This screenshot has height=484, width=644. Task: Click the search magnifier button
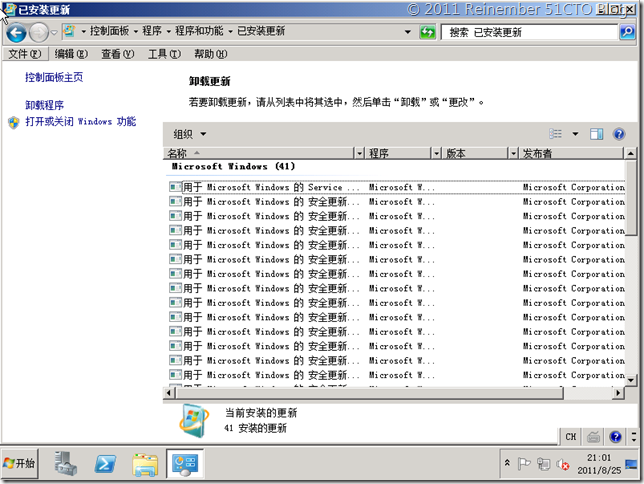(x=627, y=32)
